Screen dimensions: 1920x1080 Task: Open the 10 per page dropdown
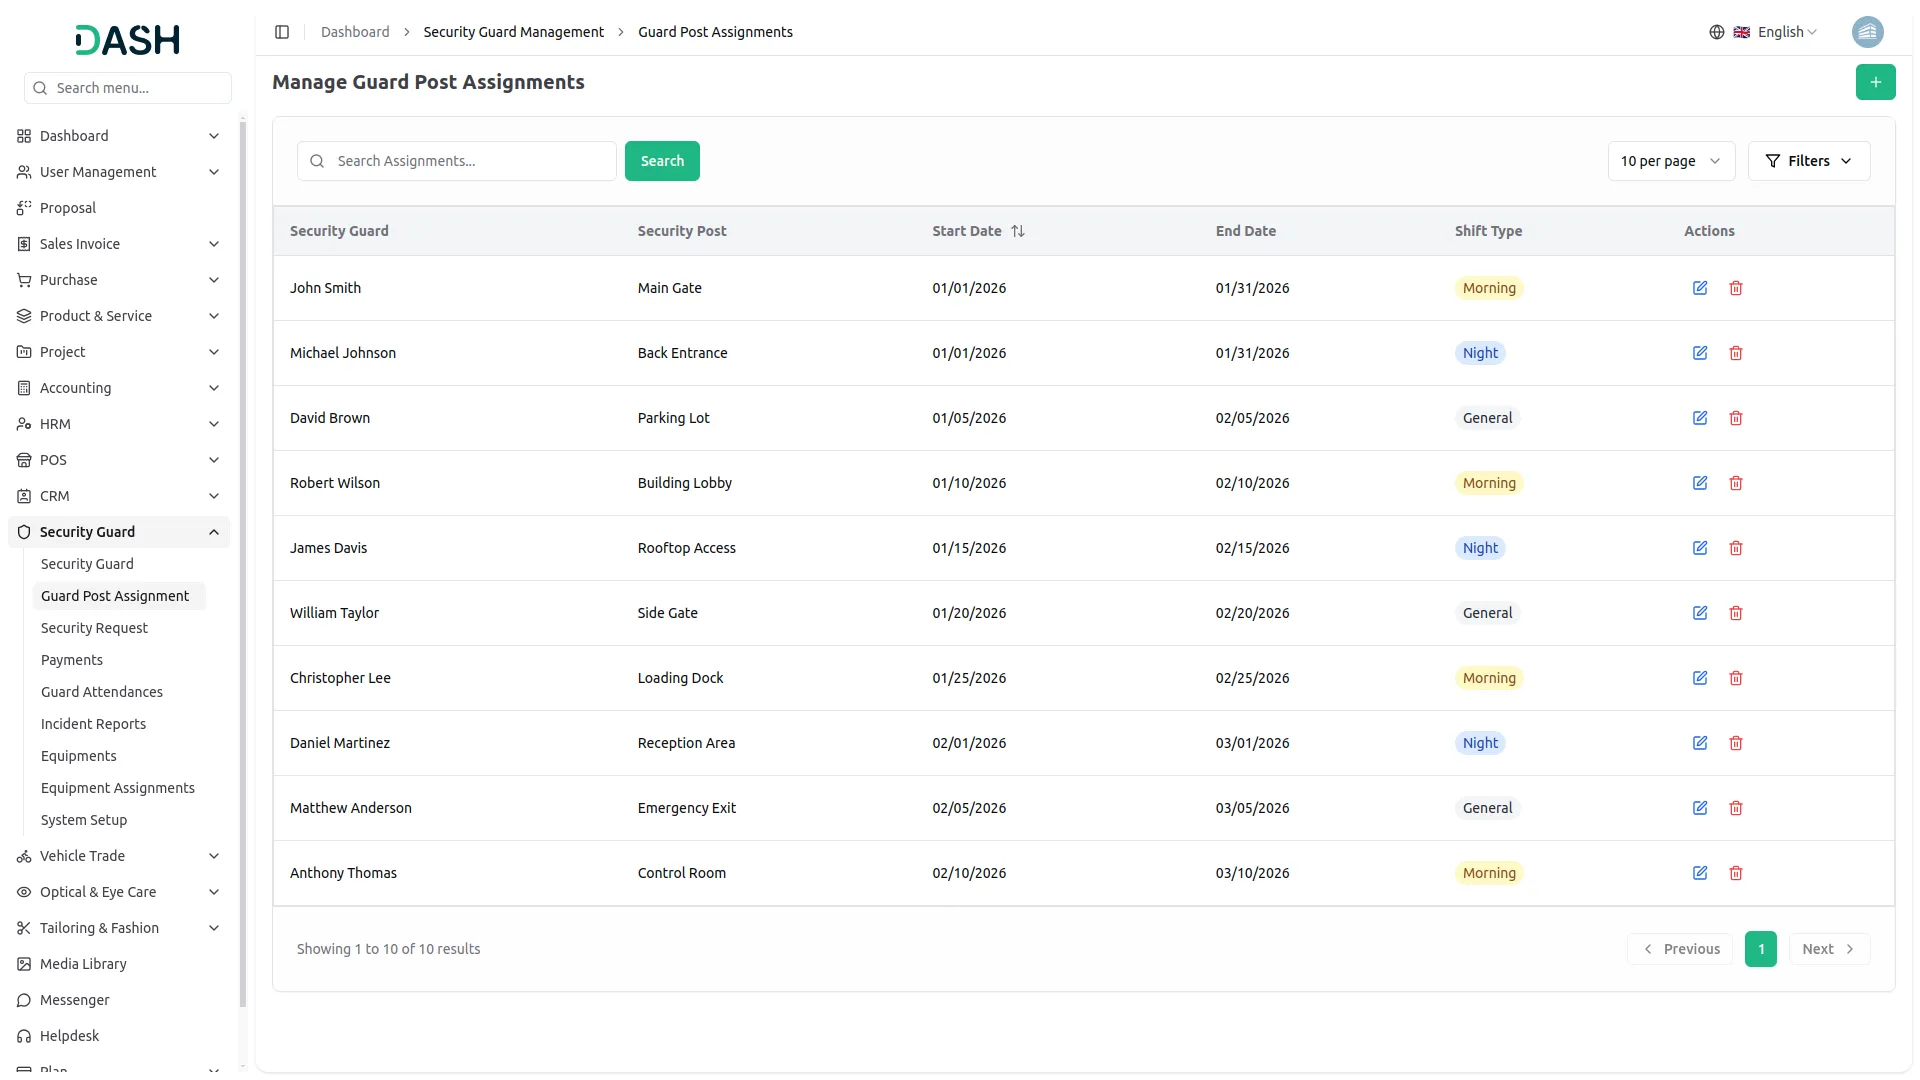pos(1670,161)
